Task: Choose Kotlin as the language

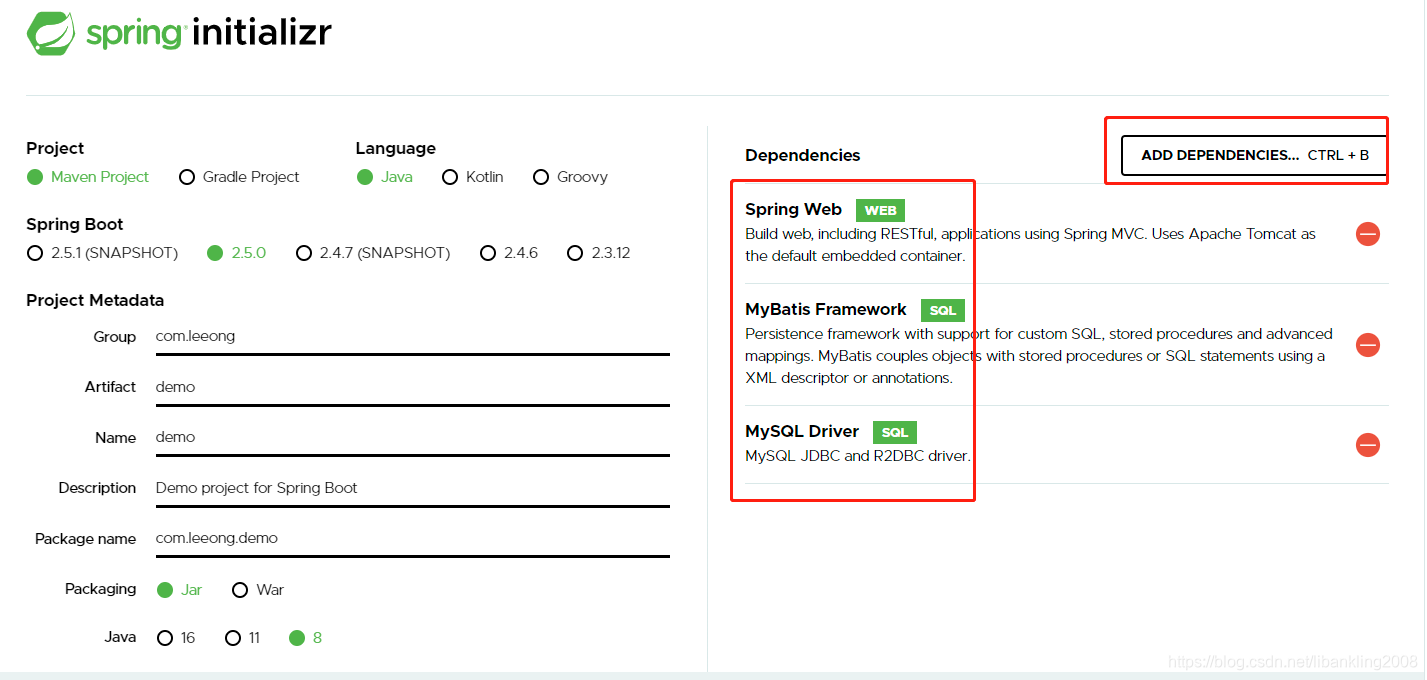Action: [x=471, y=177]
